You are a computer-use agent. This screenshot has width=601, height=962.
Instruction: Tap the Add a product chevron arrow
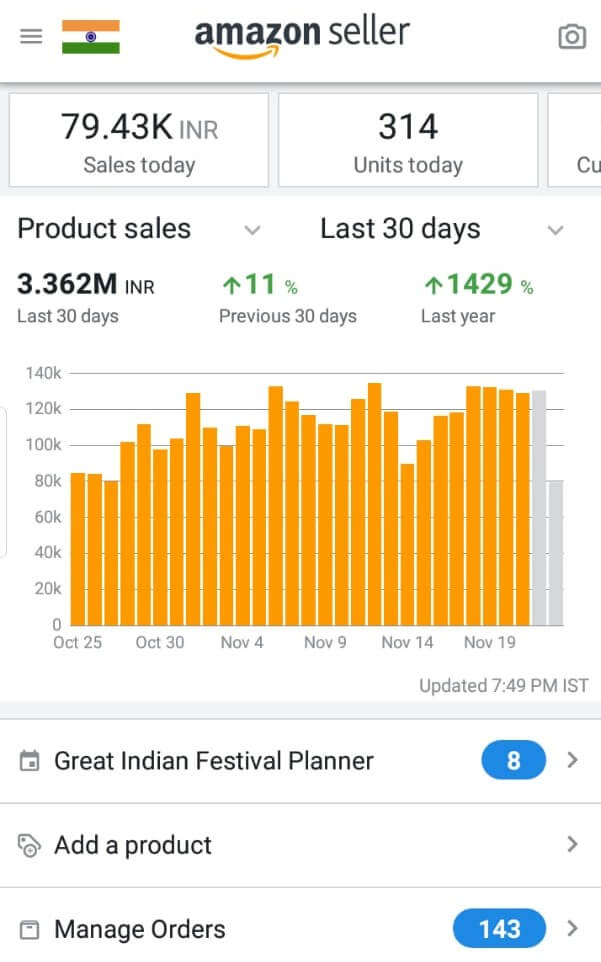pos(572,845)
